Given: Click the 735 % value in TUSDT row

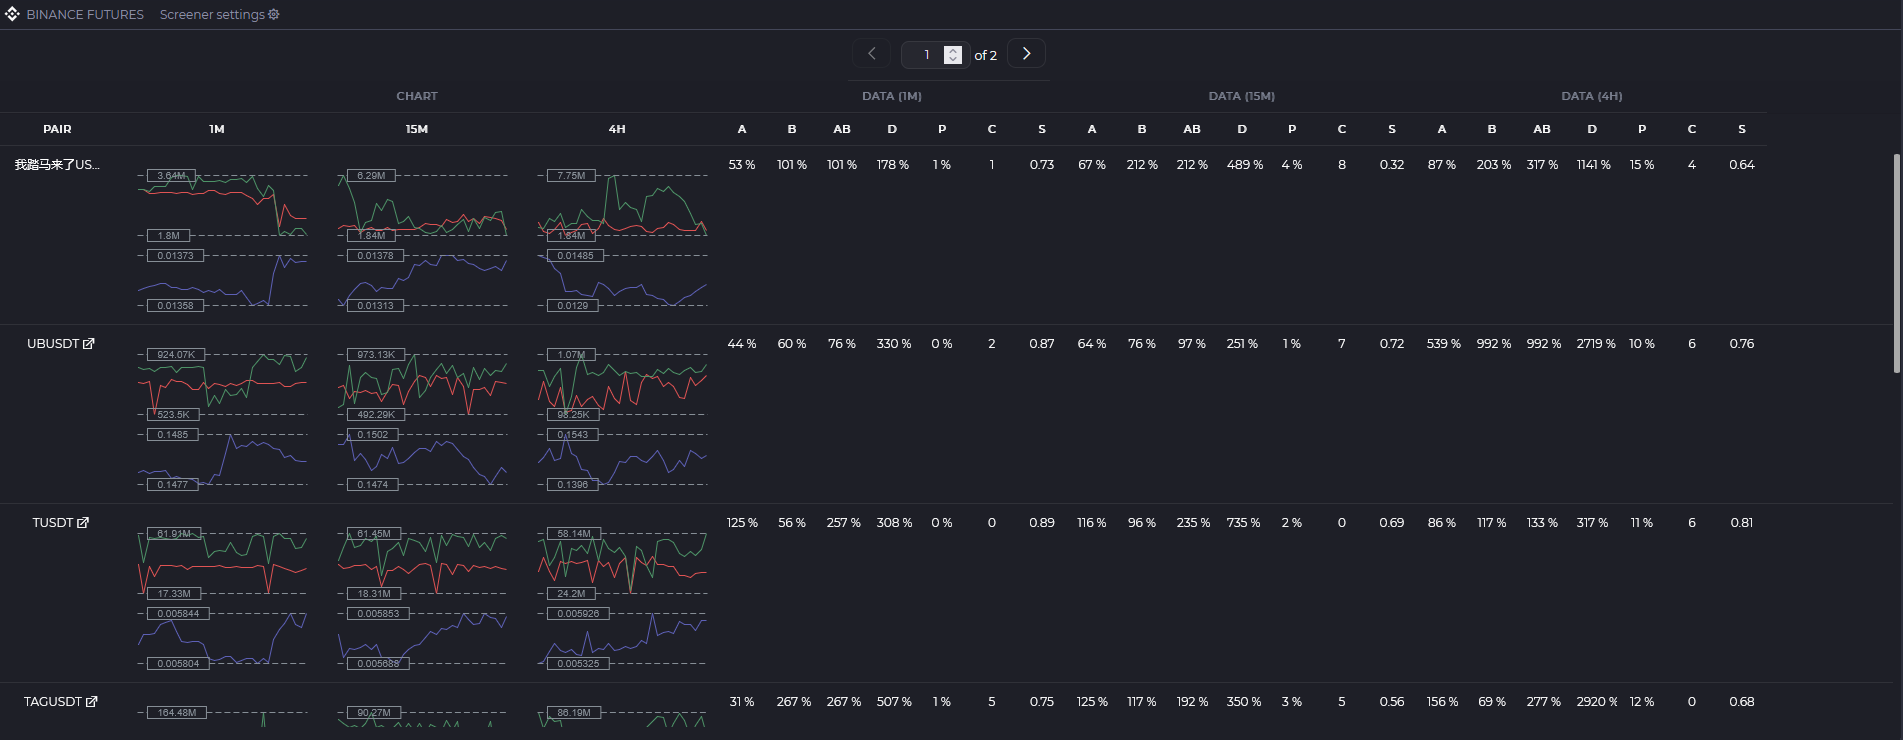Looking at the screenshot, I should tap(1243, 522).
